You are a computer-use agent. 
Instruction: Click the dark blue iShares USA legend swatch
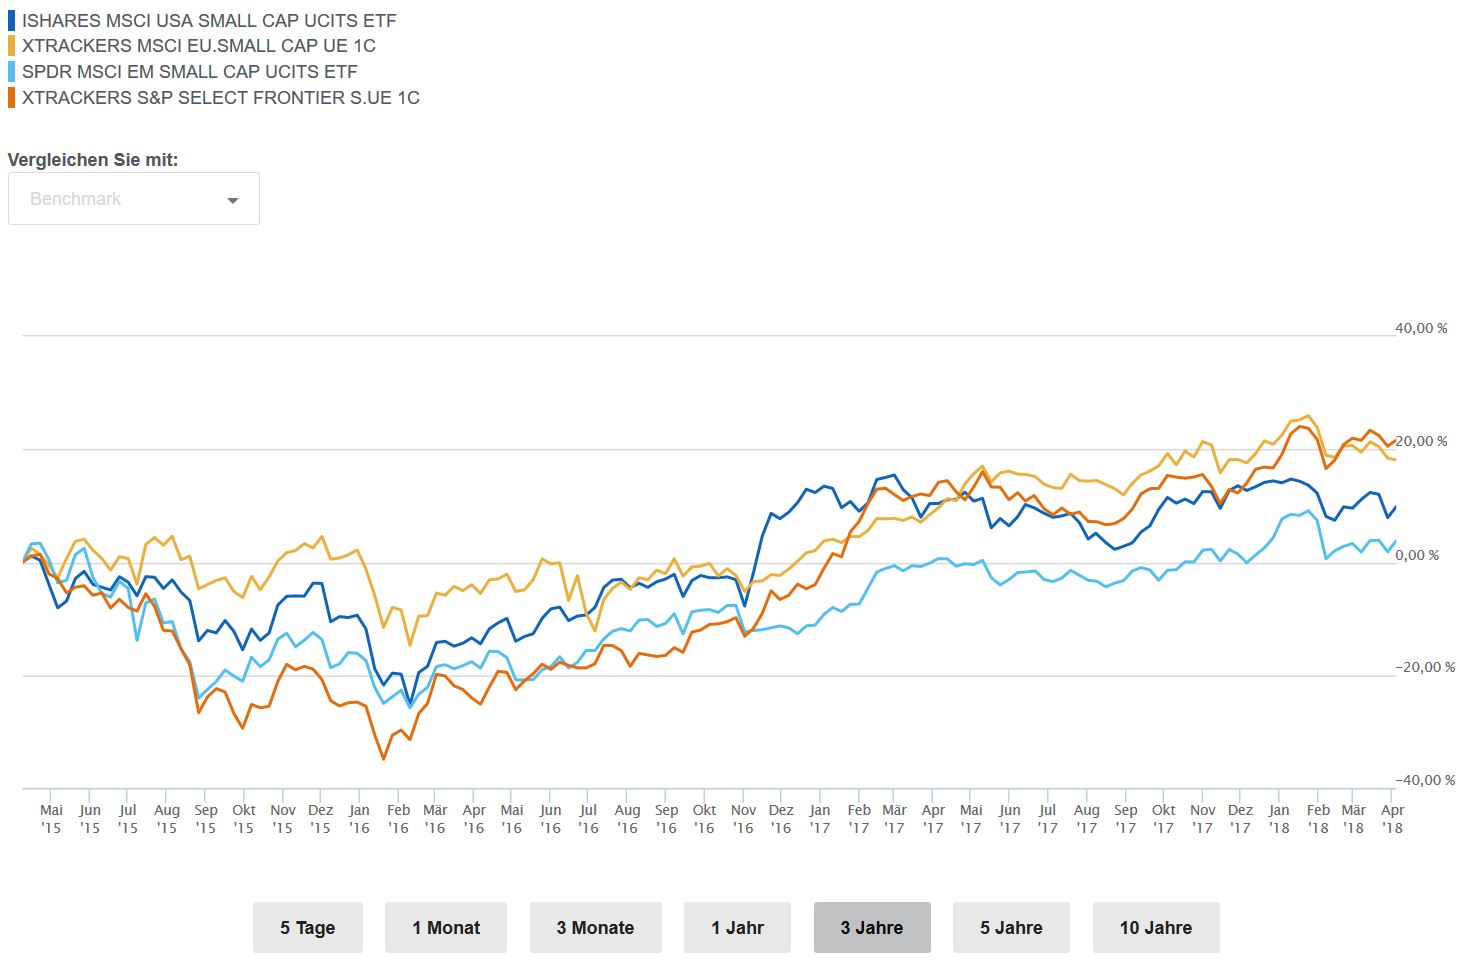(x=11, y=20)
